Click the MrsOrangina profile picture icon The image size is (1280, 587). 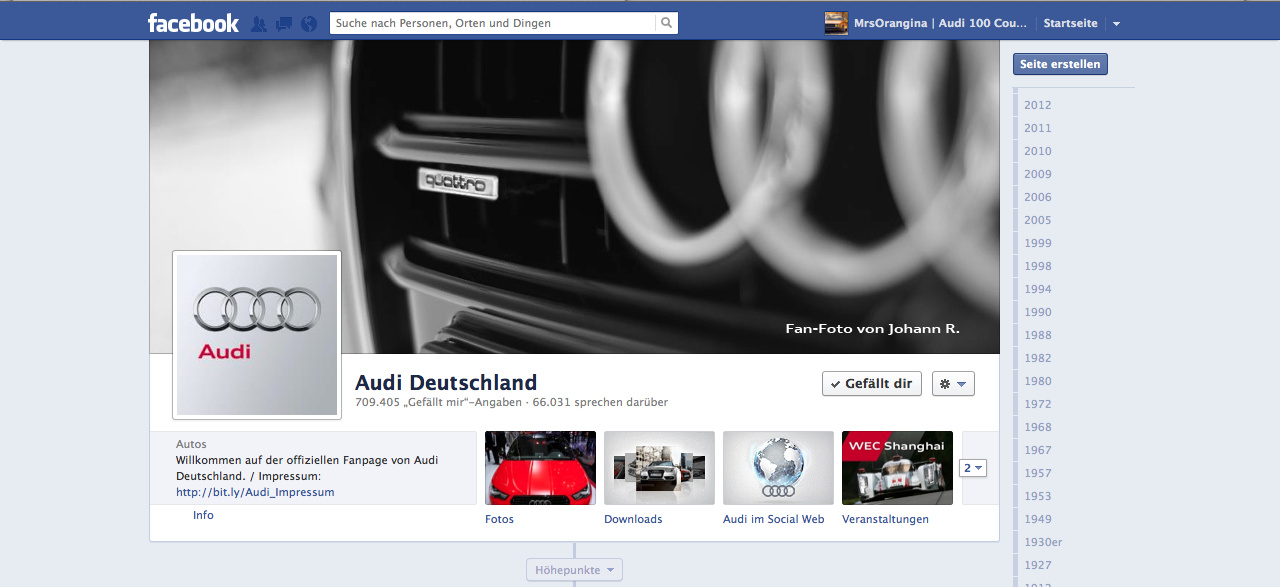[836, 23]
